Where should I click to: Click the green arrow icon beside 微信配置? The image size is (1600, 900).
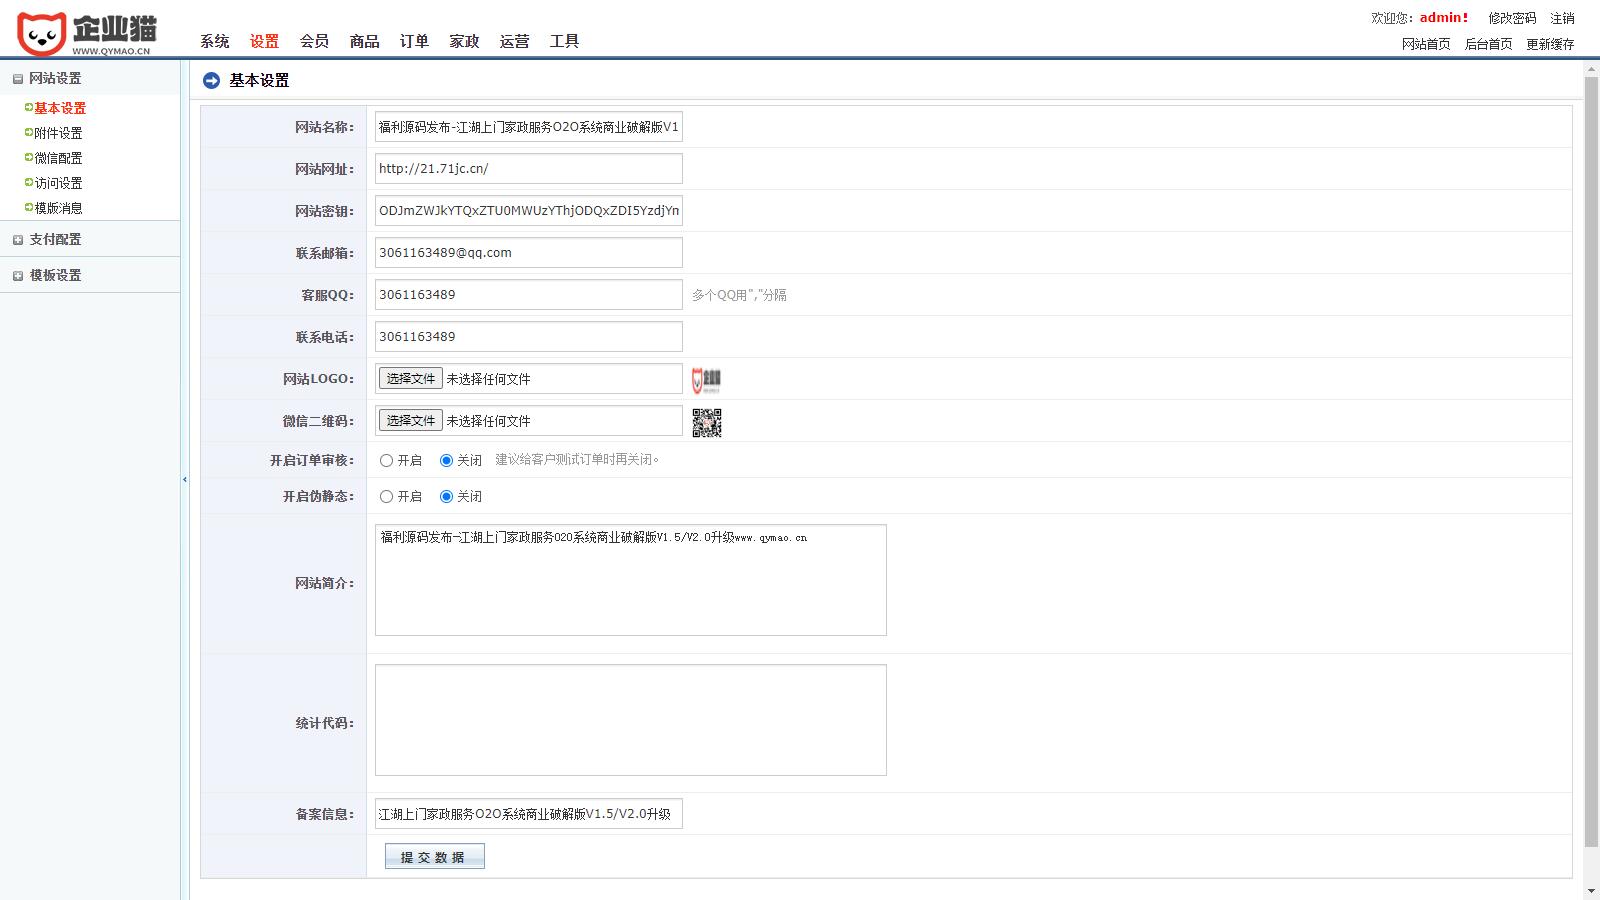coord(27,157)
